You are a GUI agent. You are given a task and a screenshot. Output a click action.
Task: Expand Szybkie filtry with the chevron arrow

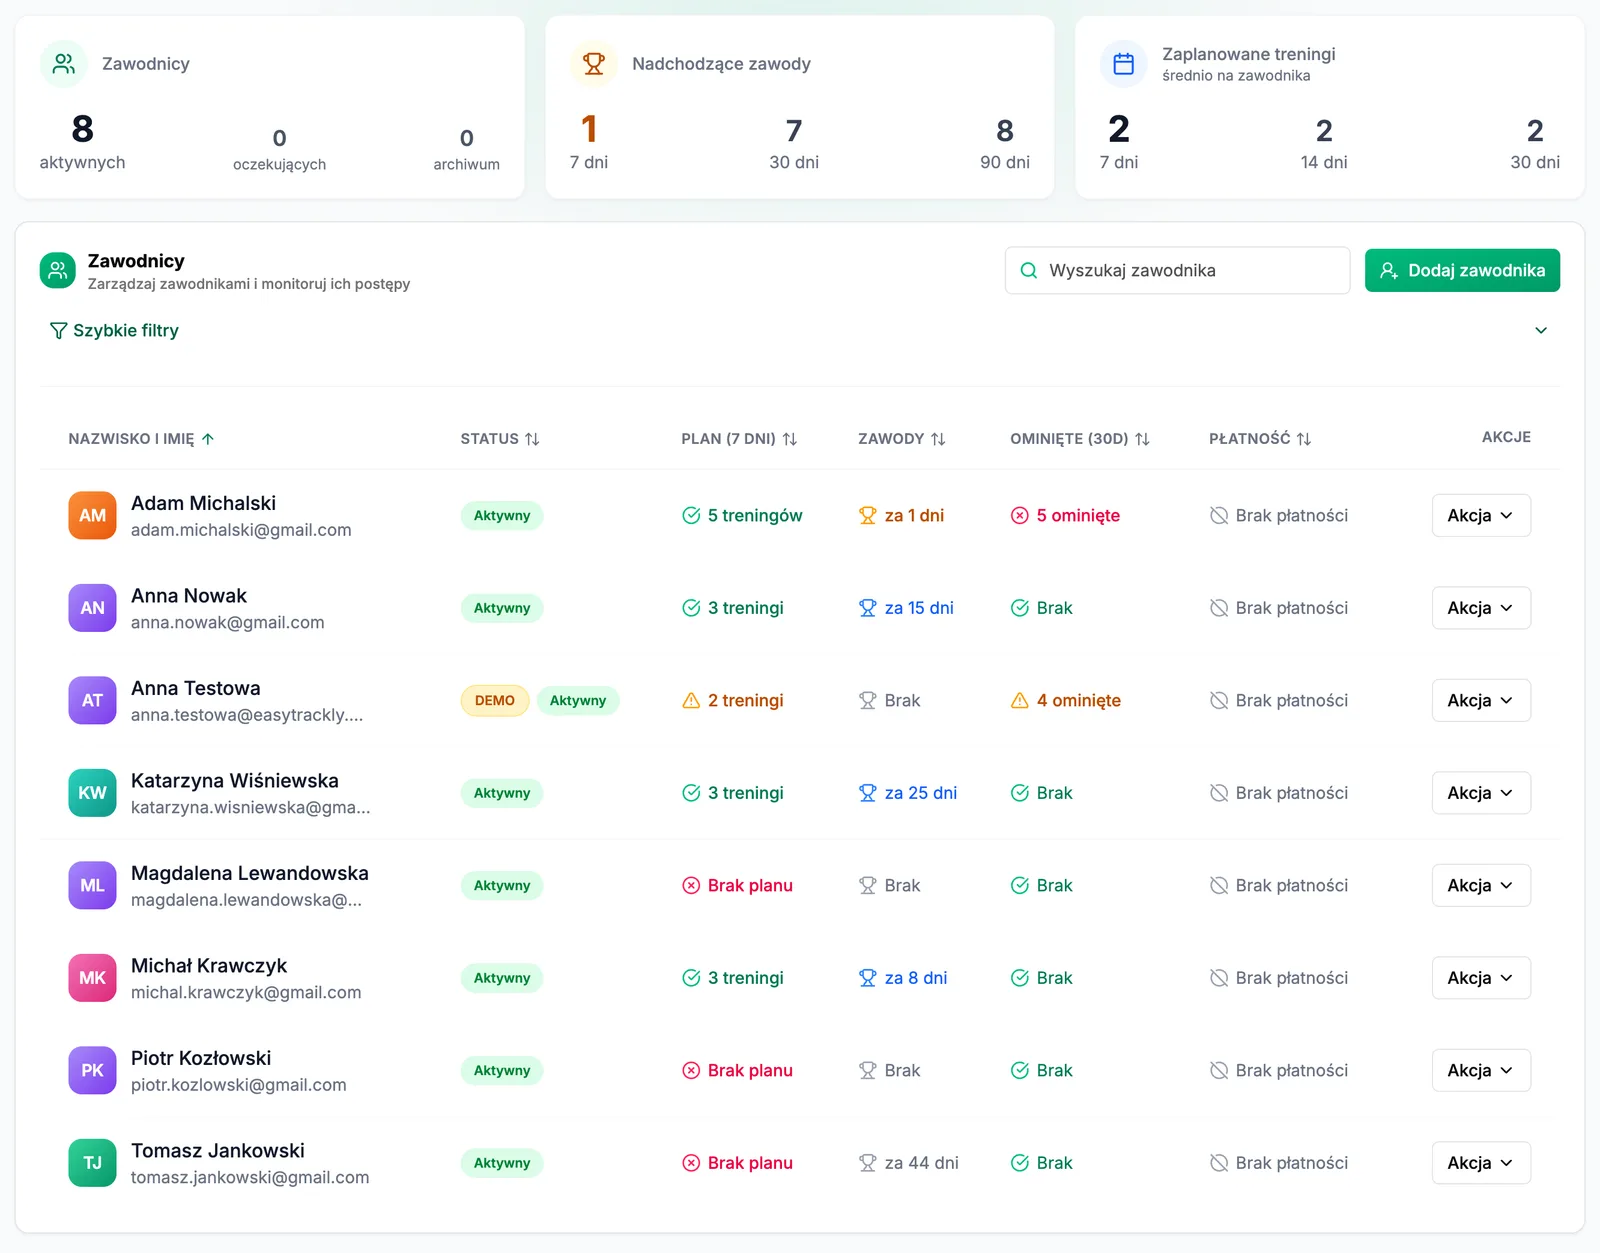(x=1541, y=331)
